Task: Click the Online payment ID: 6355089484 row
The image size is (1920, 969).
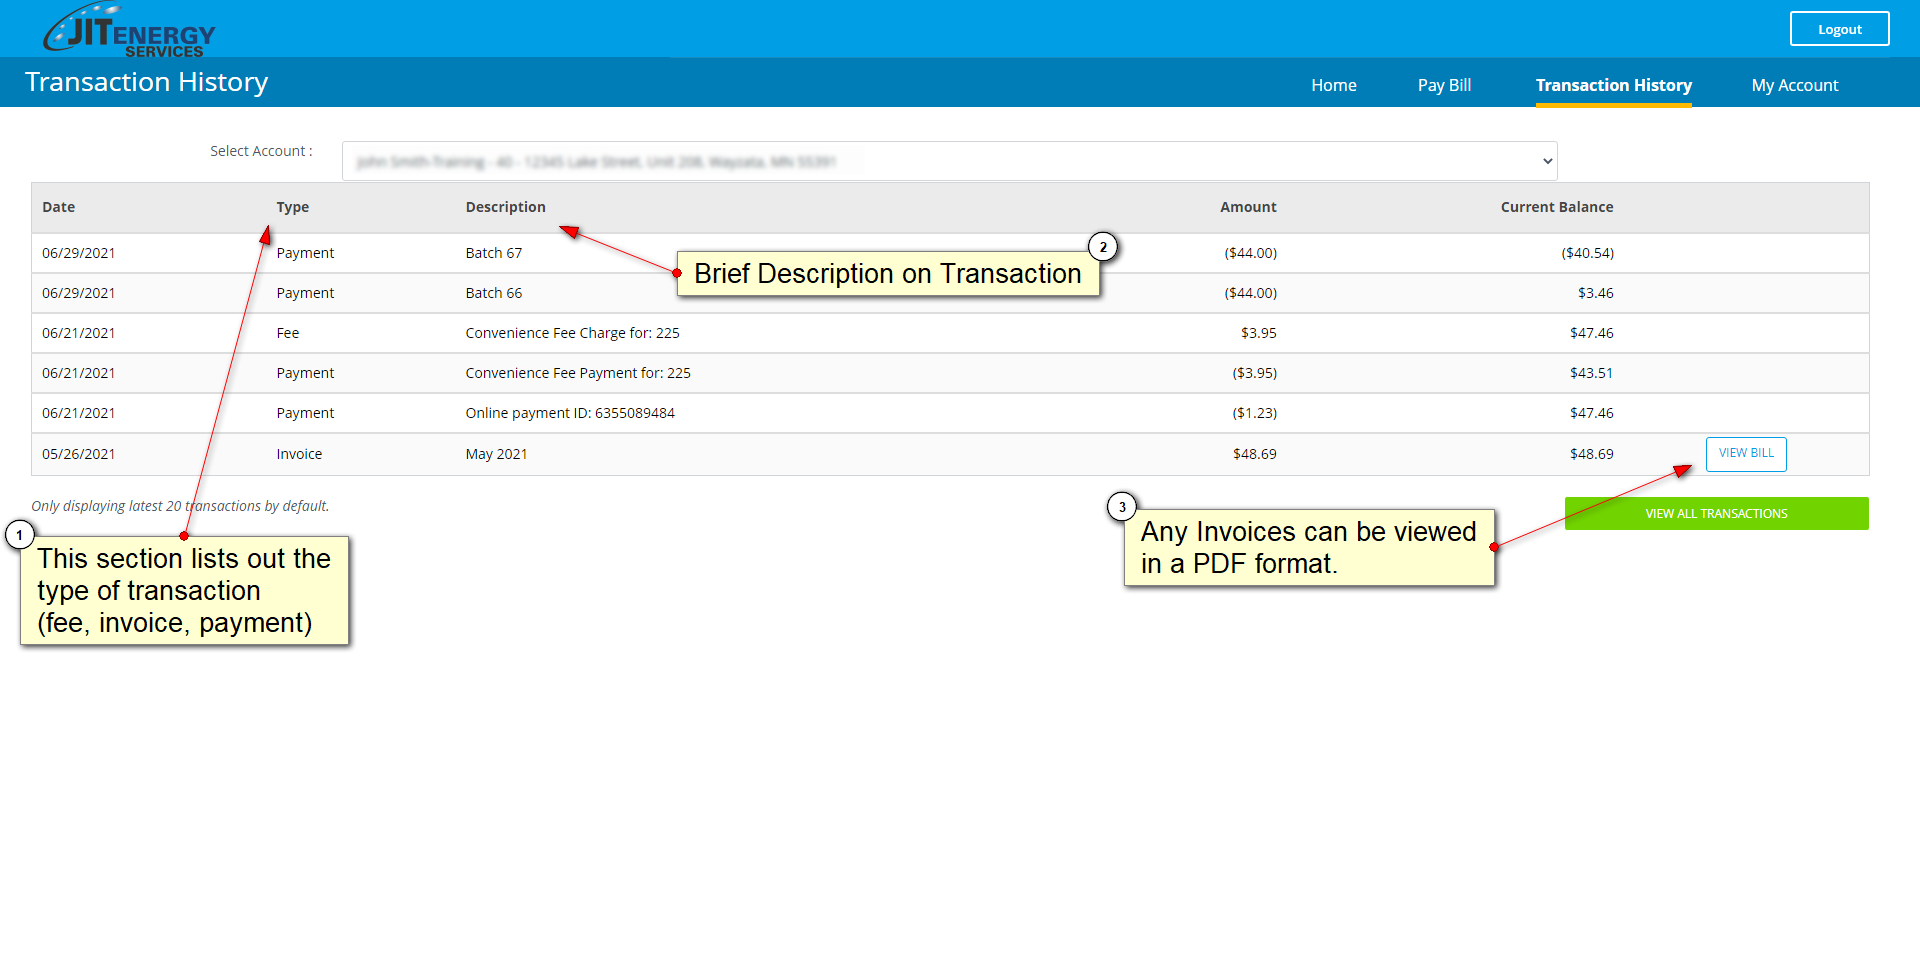Action: [x=569, y=413]
